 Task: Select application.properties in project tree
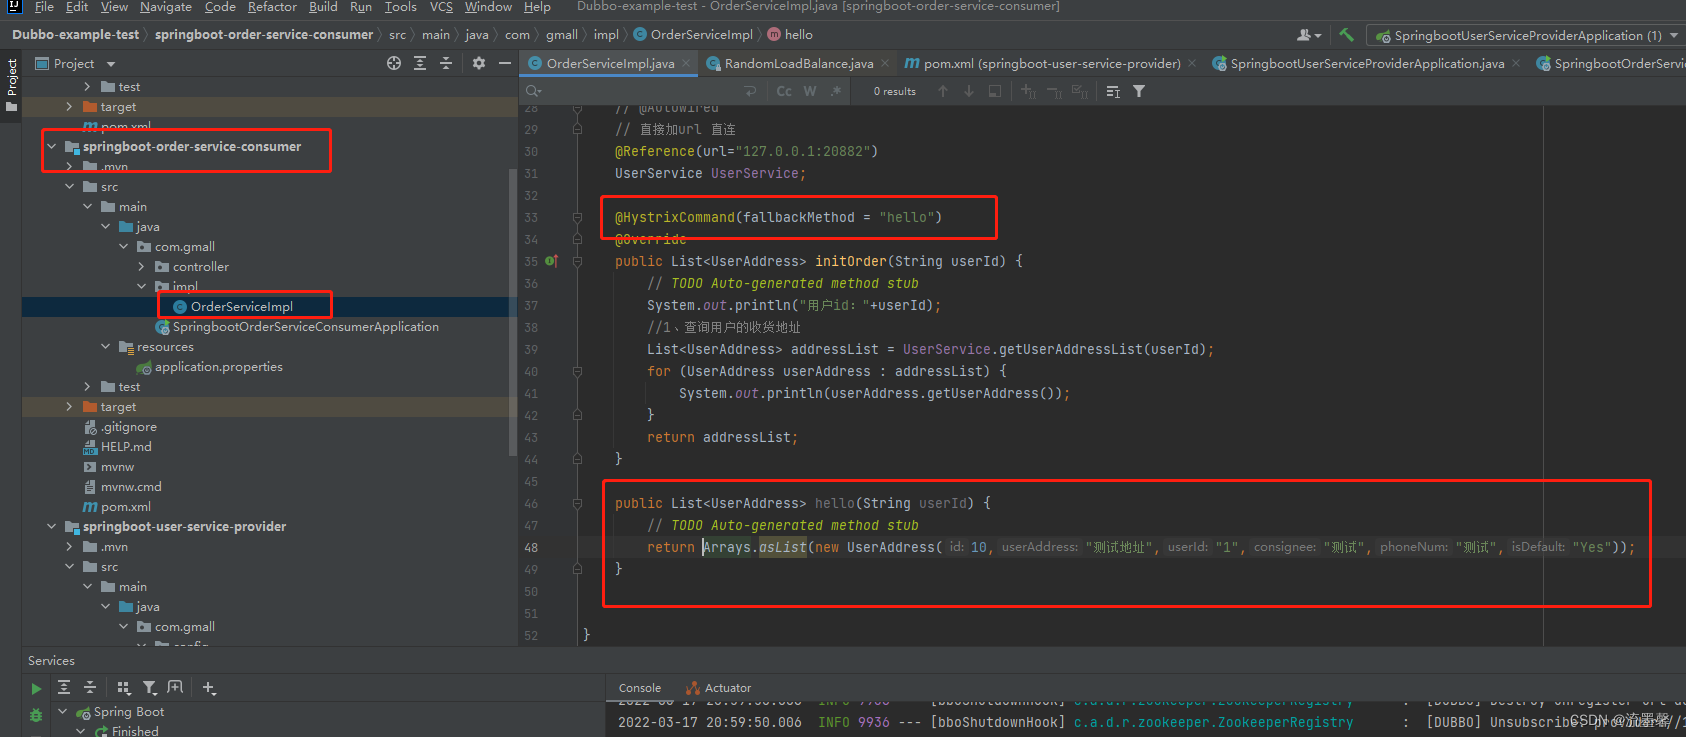pyautogui.click(x=218, y=367)
